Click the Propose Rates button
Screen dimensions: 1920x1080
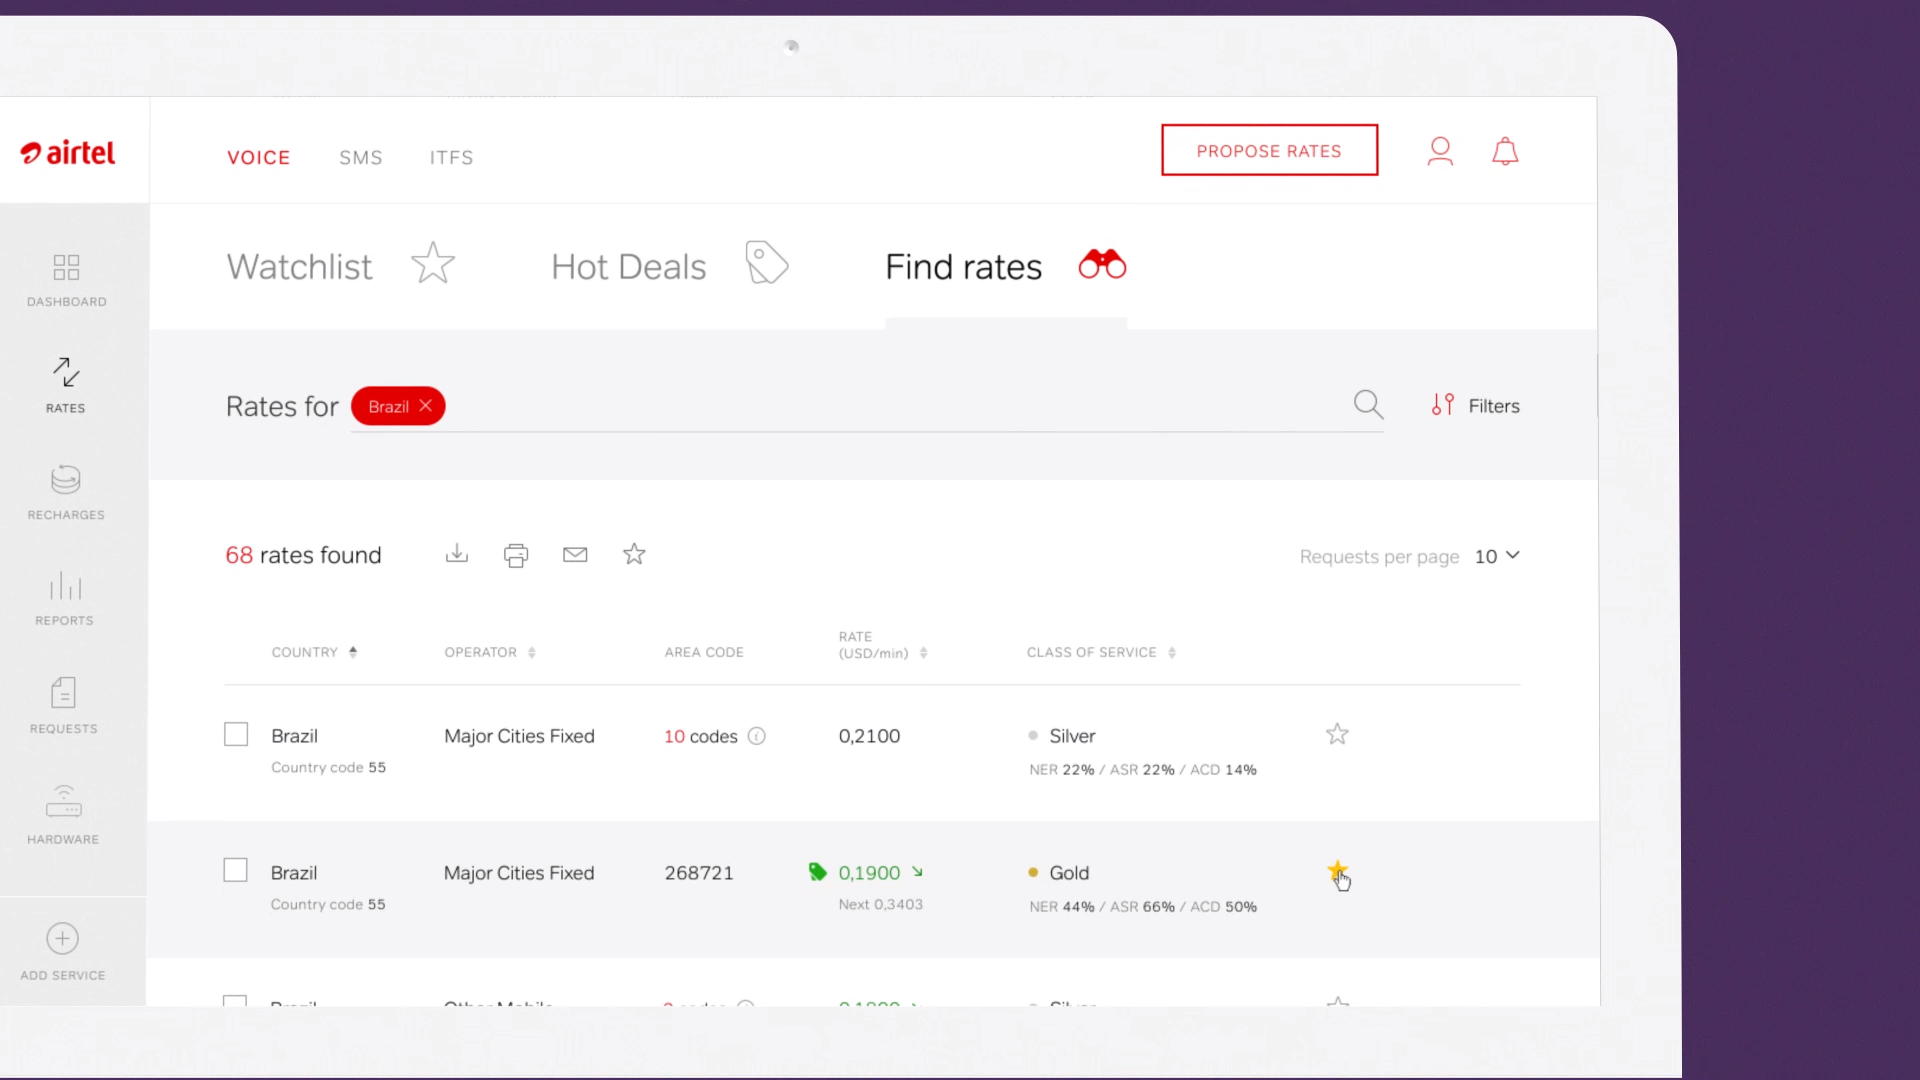[x=1269, y=151]
